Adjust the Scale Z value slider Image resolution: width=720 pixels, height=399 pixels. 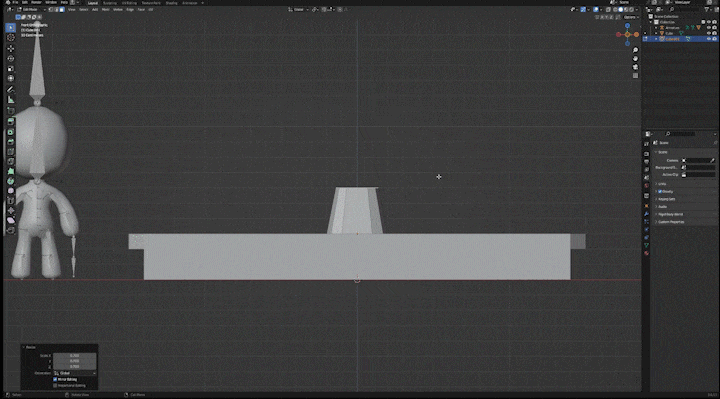(74, 366)
